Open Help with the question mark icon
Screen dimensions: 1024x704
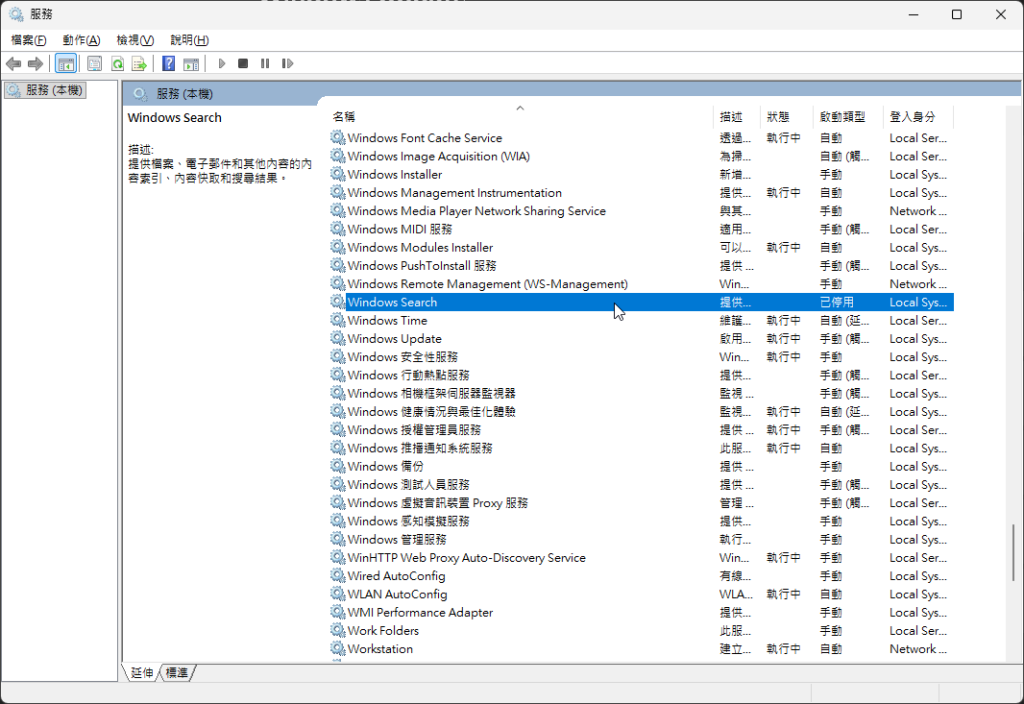click(168, 64)
